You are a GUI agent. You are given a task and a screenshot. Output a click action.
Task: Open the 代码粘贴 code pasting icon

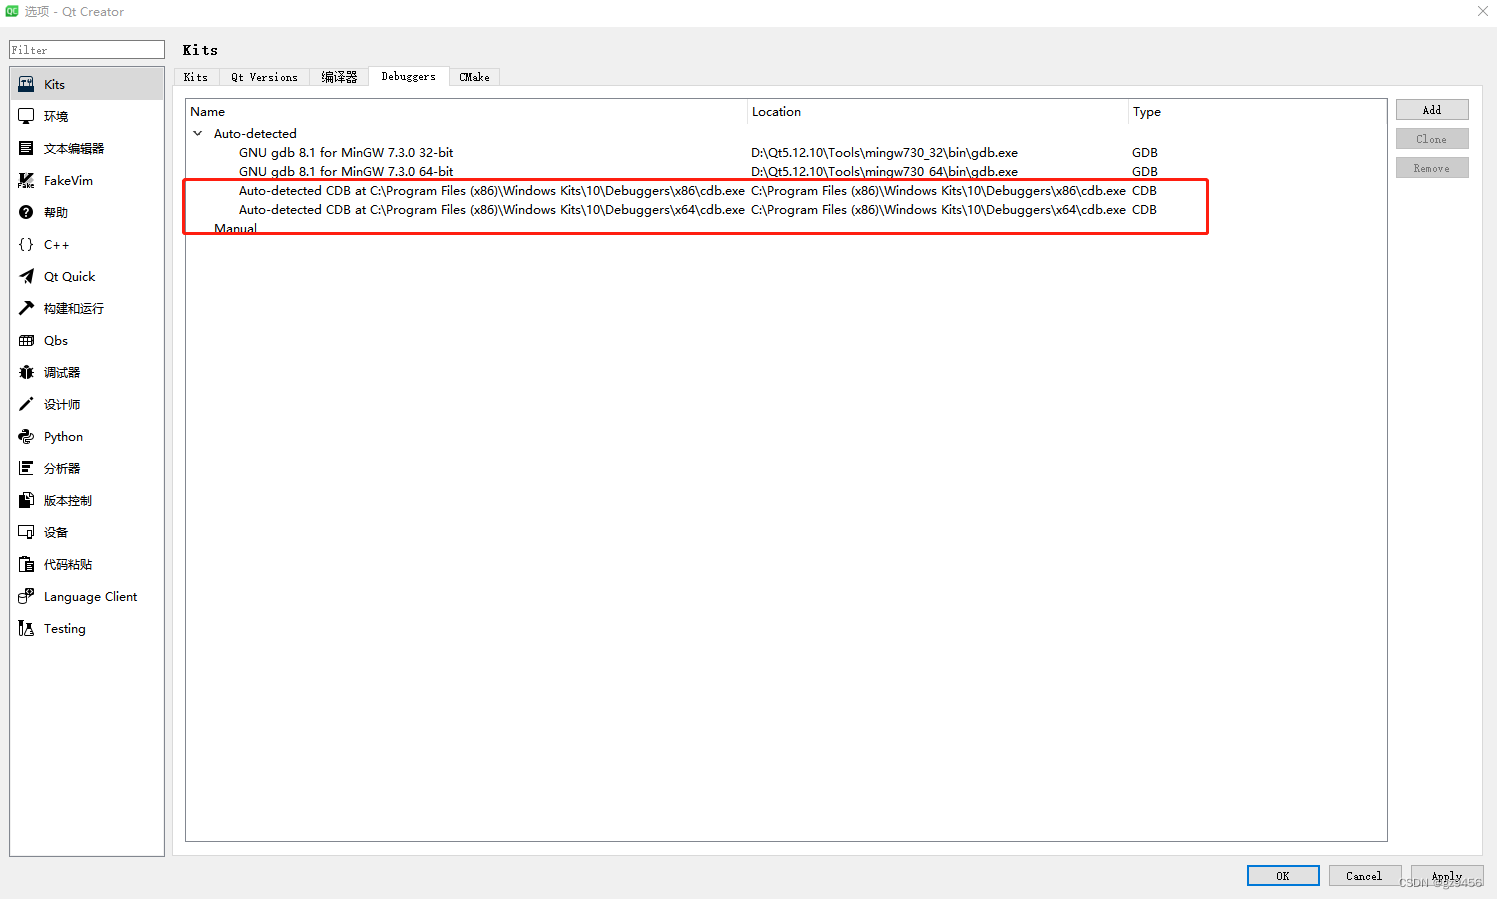coord(26,564)
